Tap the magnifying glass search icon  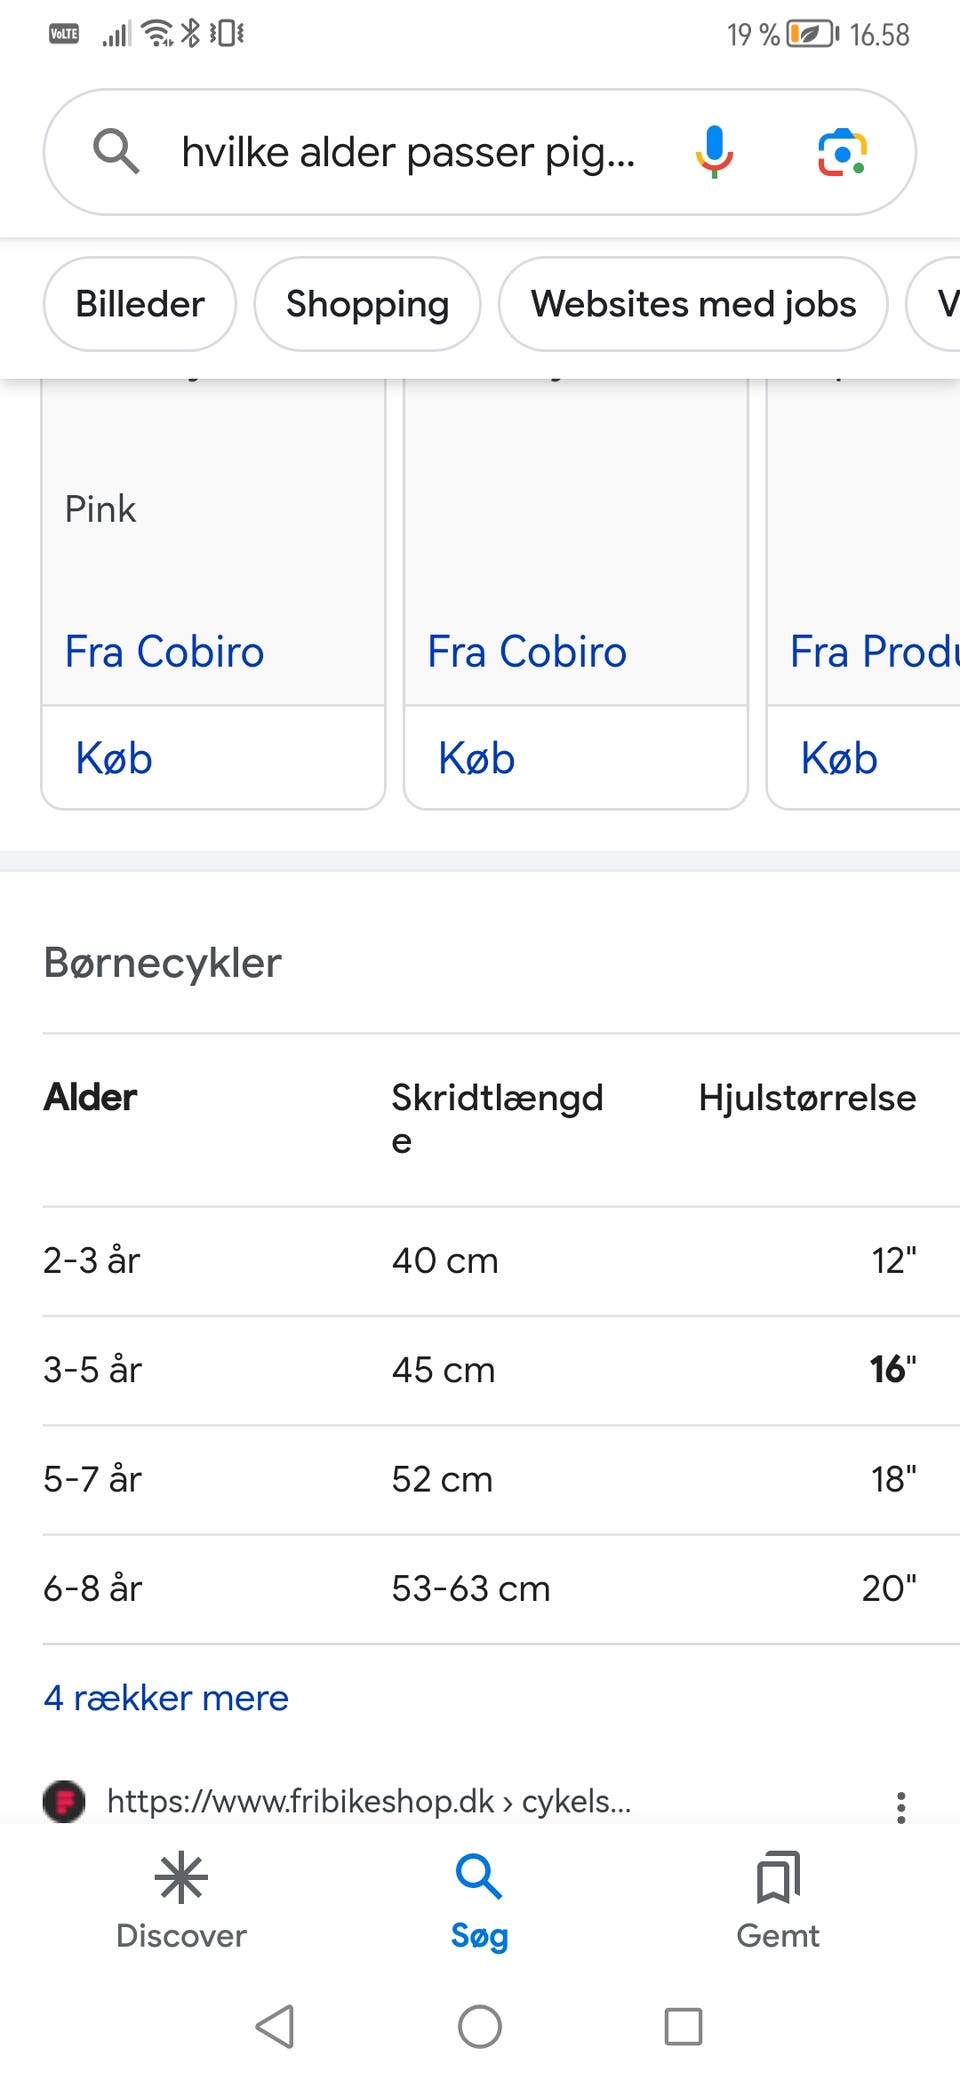tap(116, 152)
